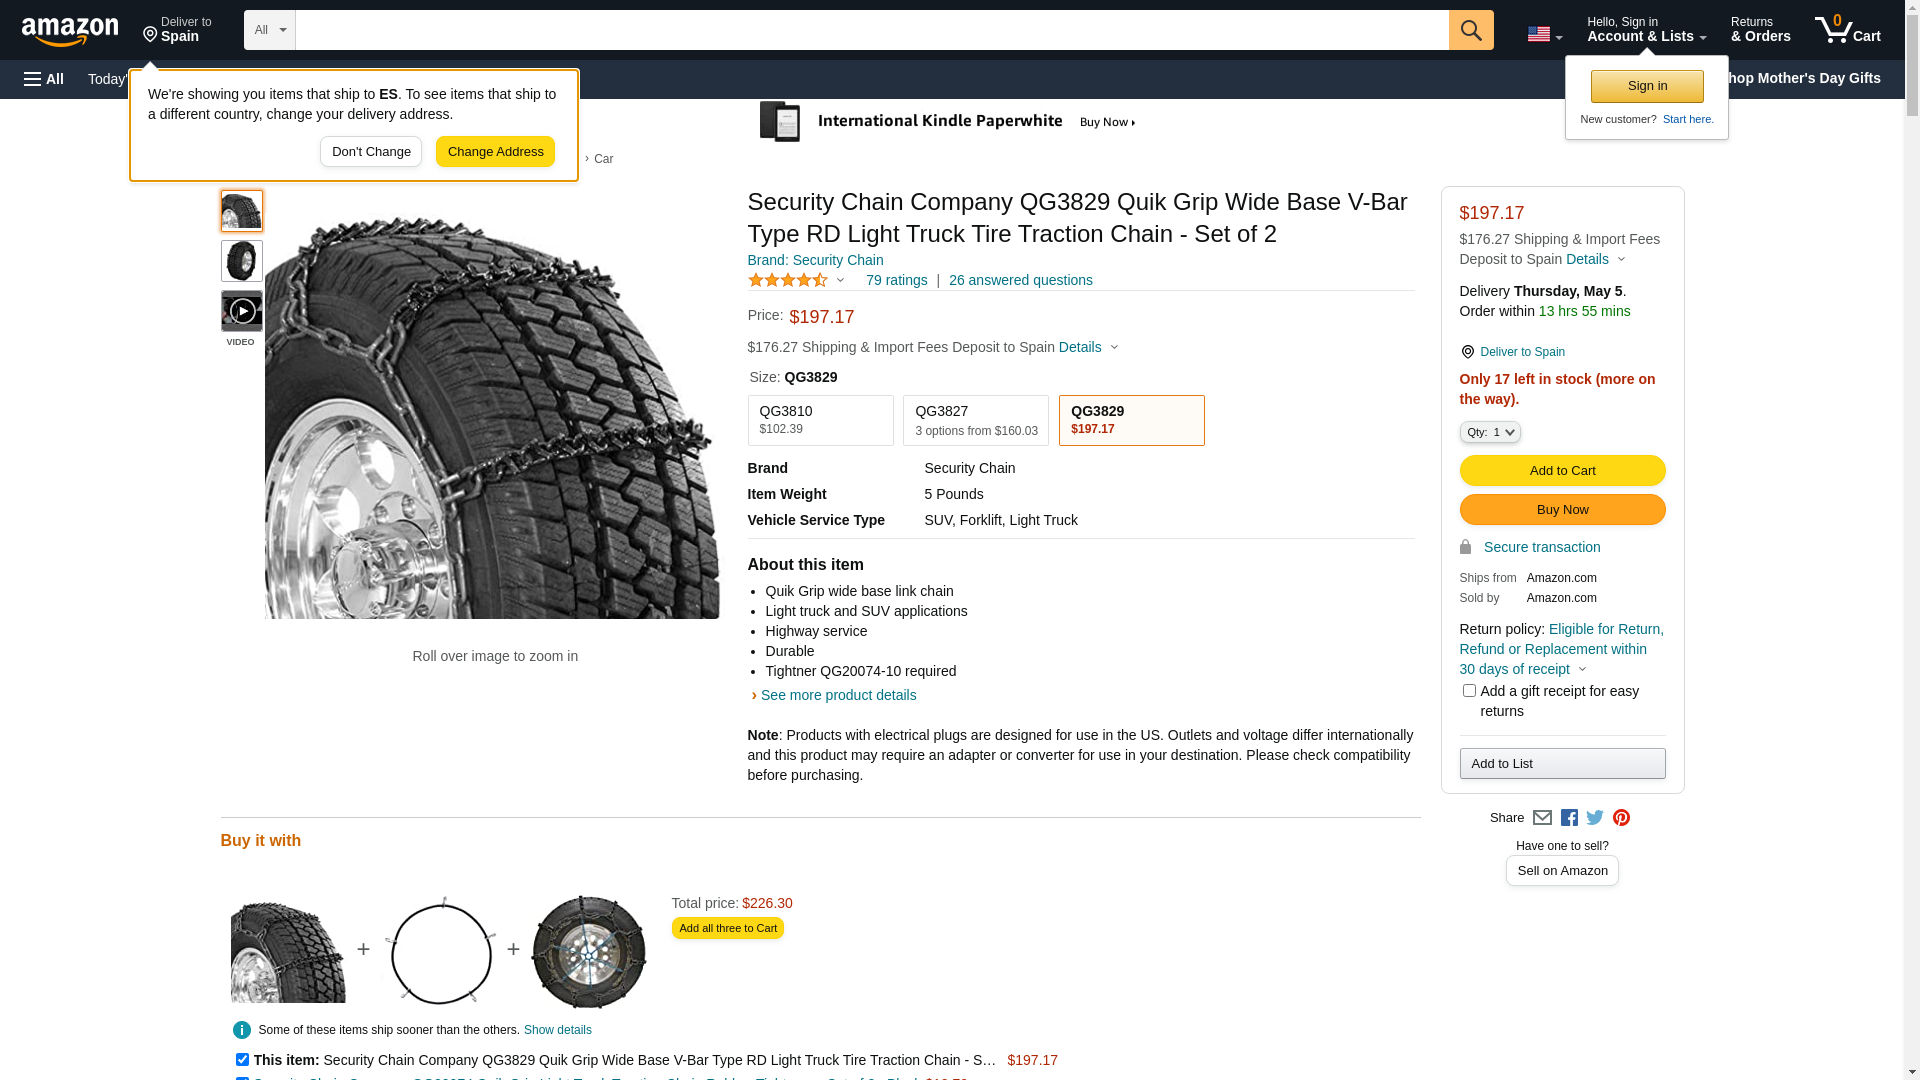Screen dimensions: 1920x1080
Task: Share the product on Twitter
Action: (1595, 818)
